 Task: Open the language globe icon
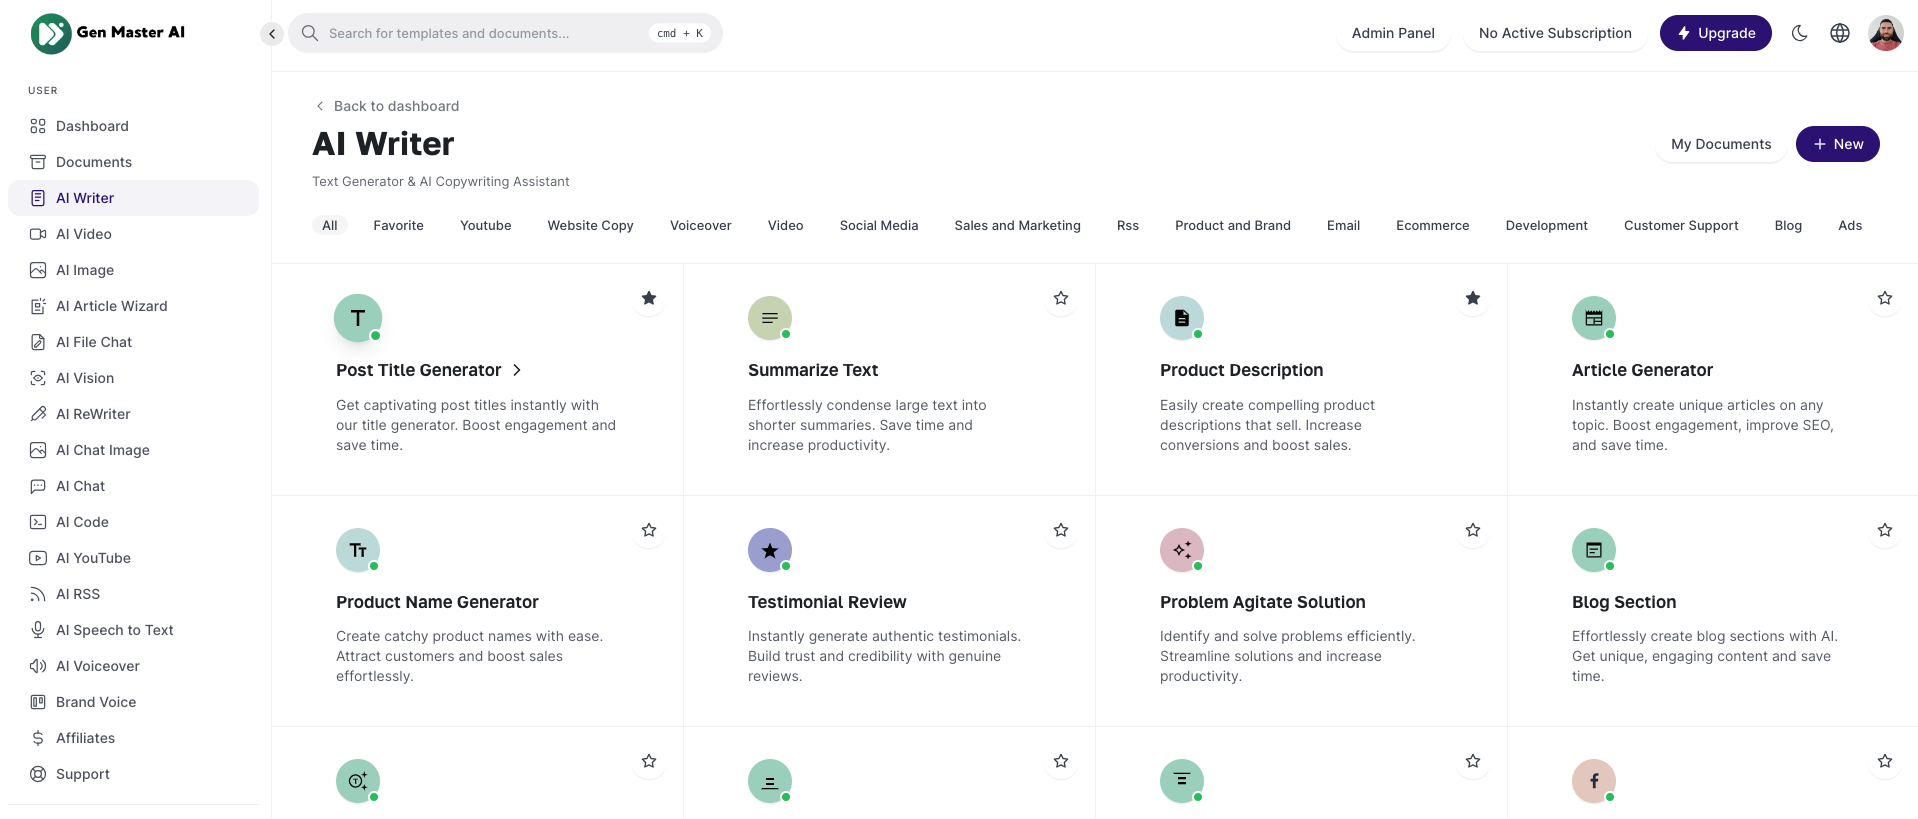pyautogui.click(x=1839, y=33)
